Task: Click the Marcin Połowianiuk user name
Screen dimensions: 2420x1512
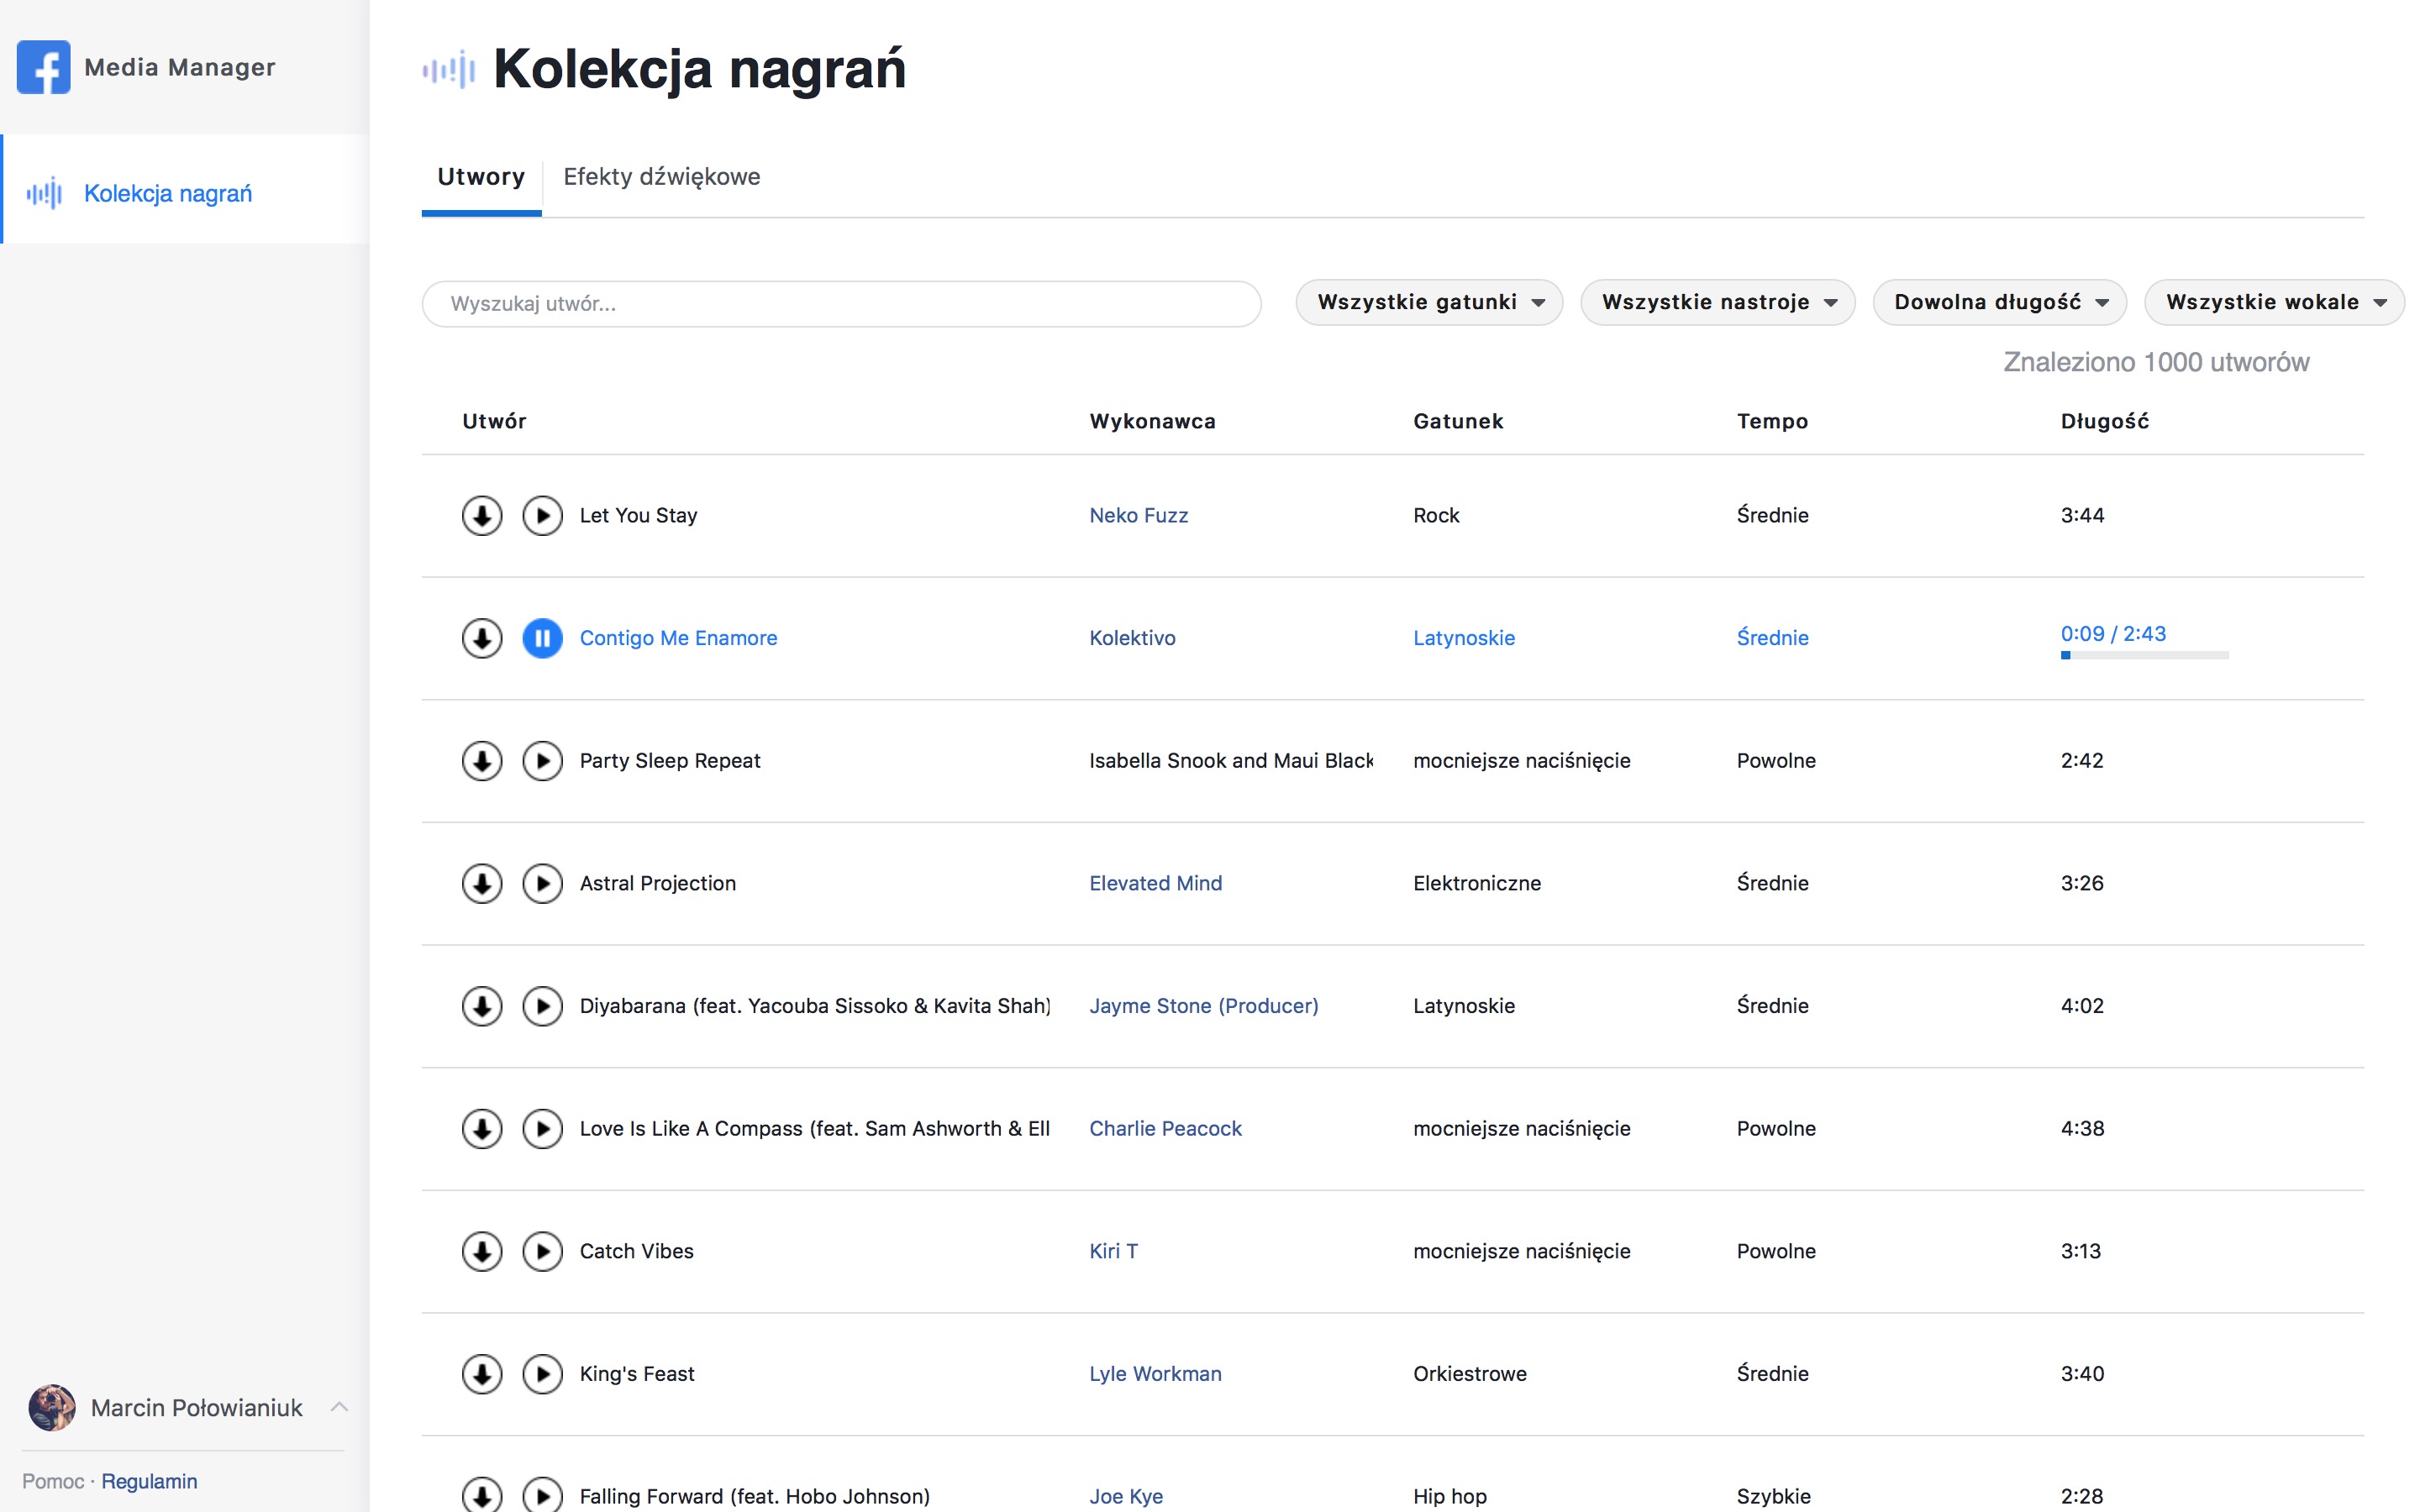Action: (x=196, y=1407)
